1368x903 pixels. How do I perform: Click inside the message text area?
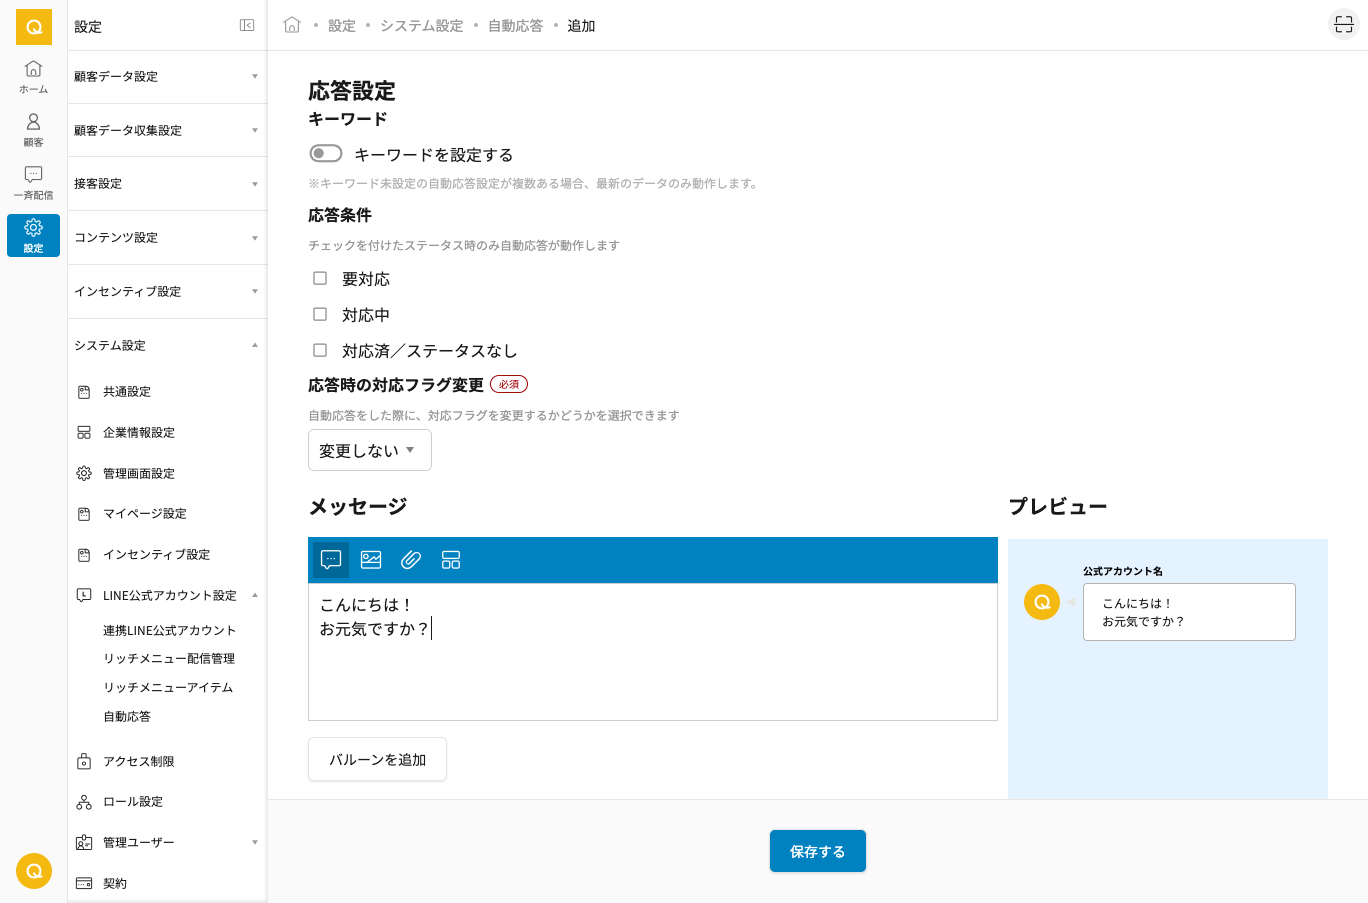tap(652, 670)
